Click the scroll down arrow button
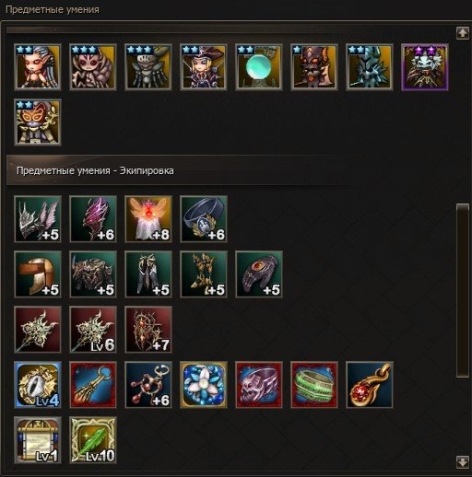Viewport: 472px width, 477px height. pos(462,462)
